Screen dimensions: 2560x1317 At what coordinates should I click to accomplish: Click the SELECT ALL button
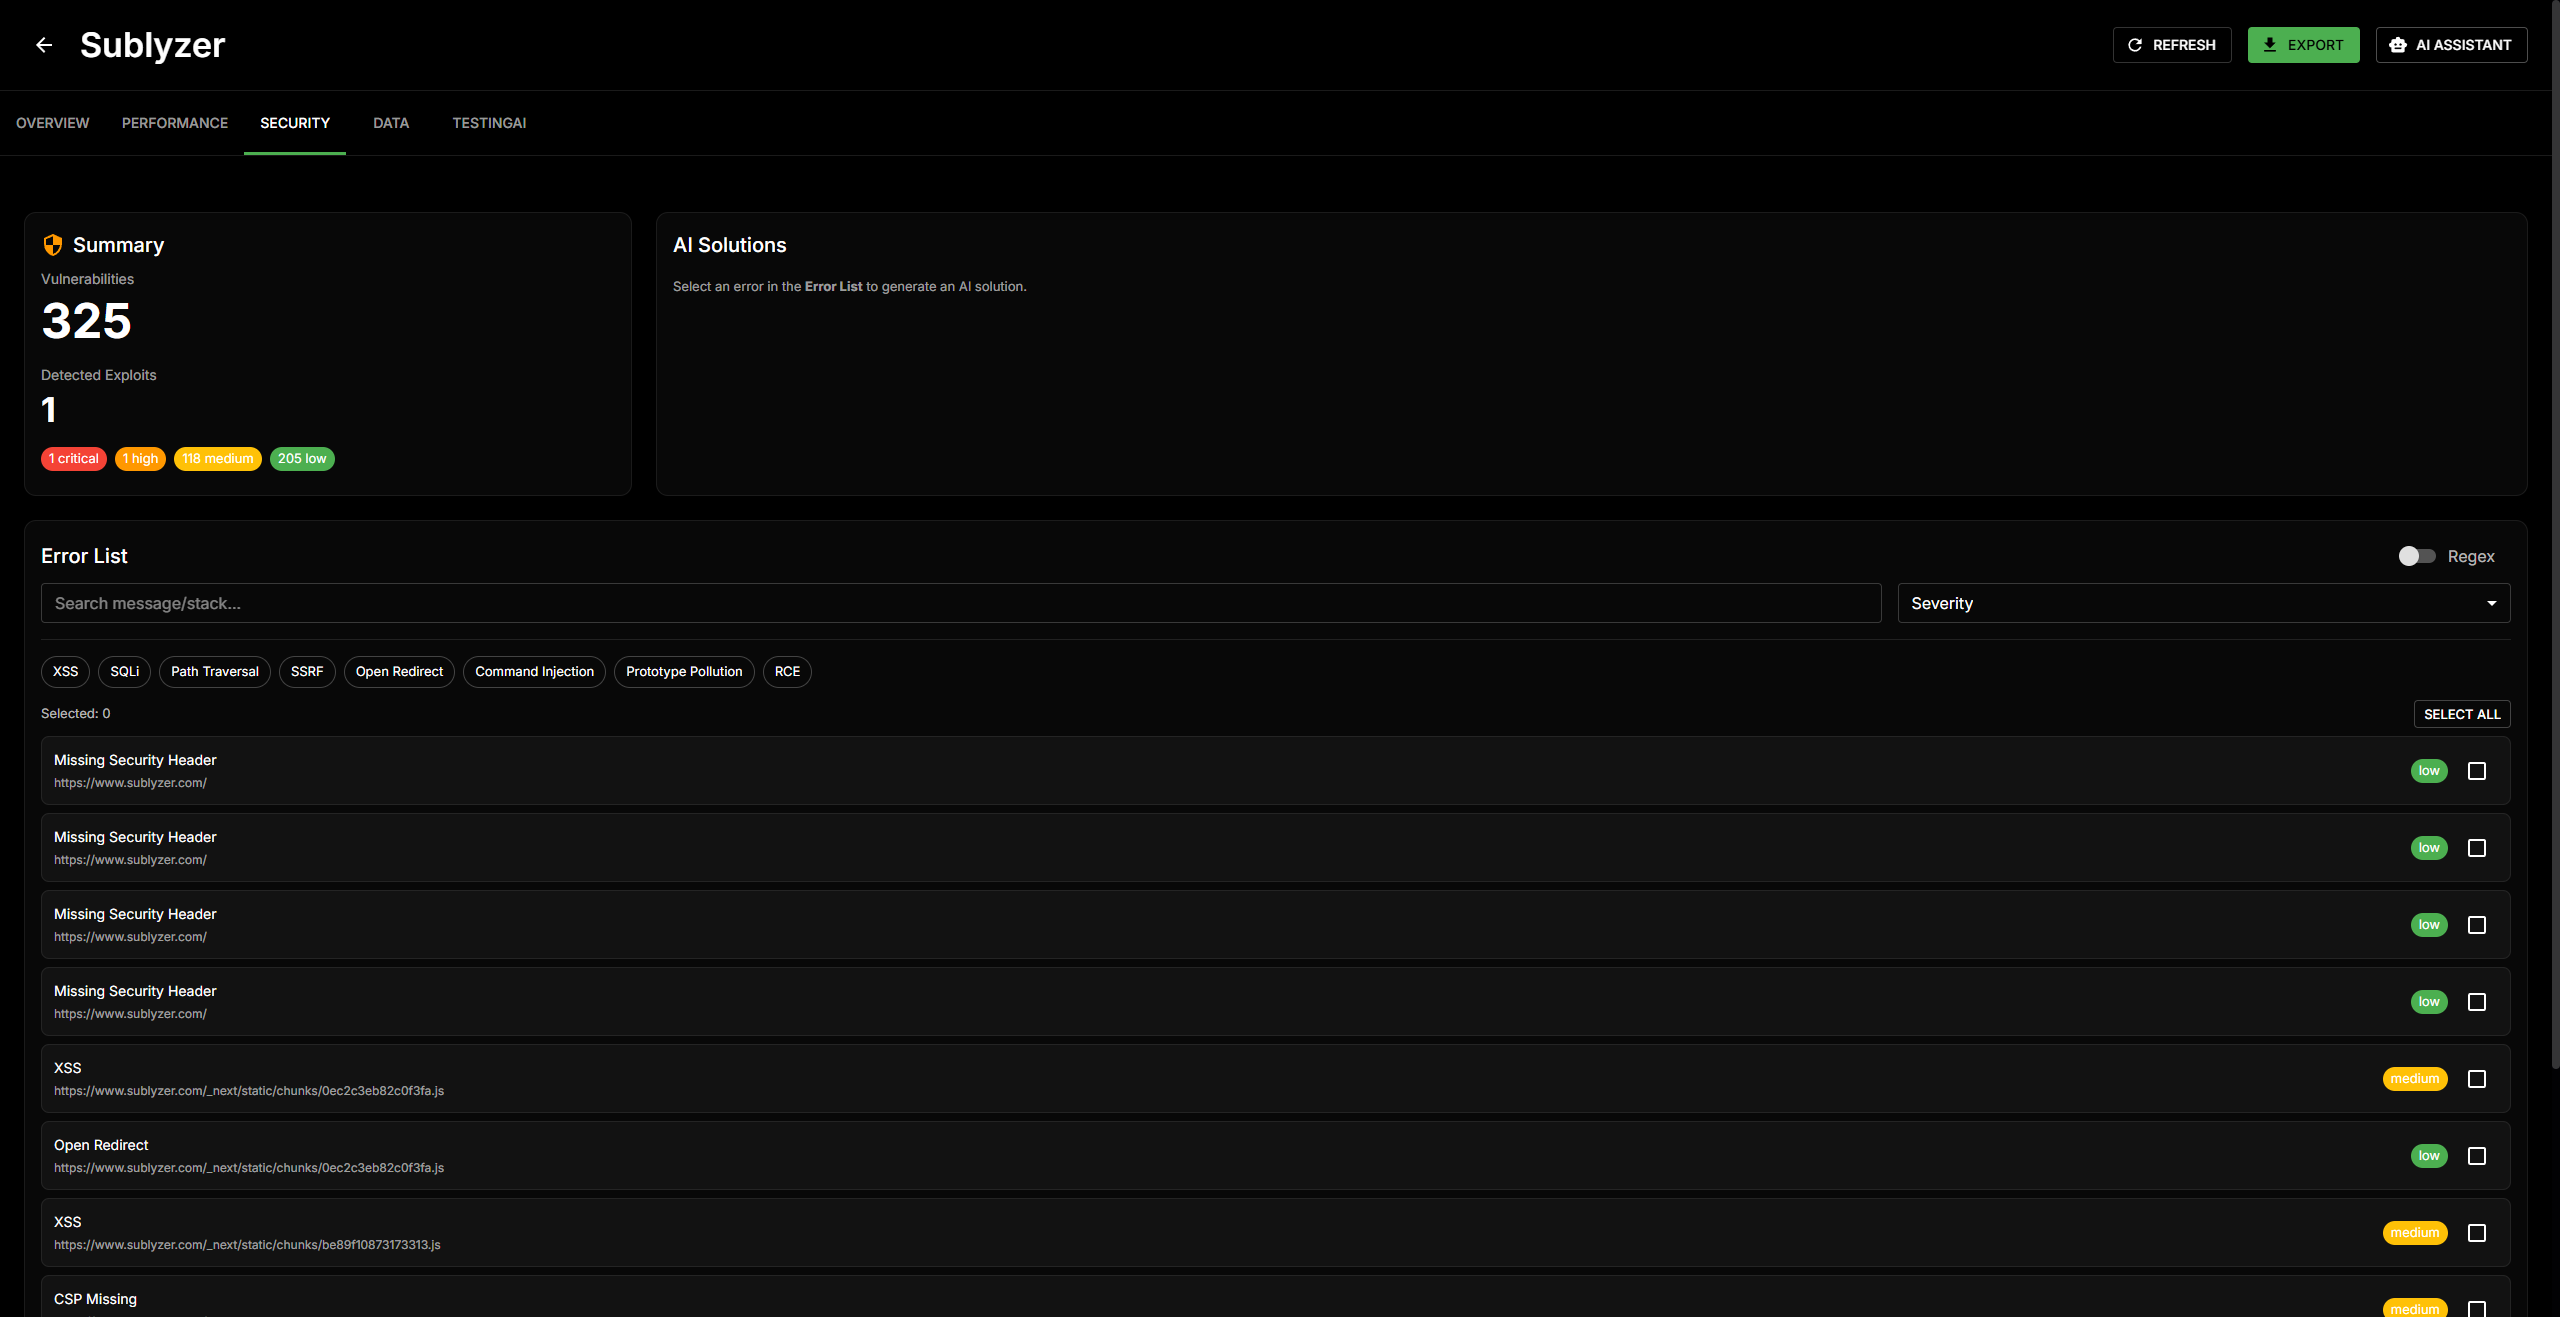(x=2462, y=714)
